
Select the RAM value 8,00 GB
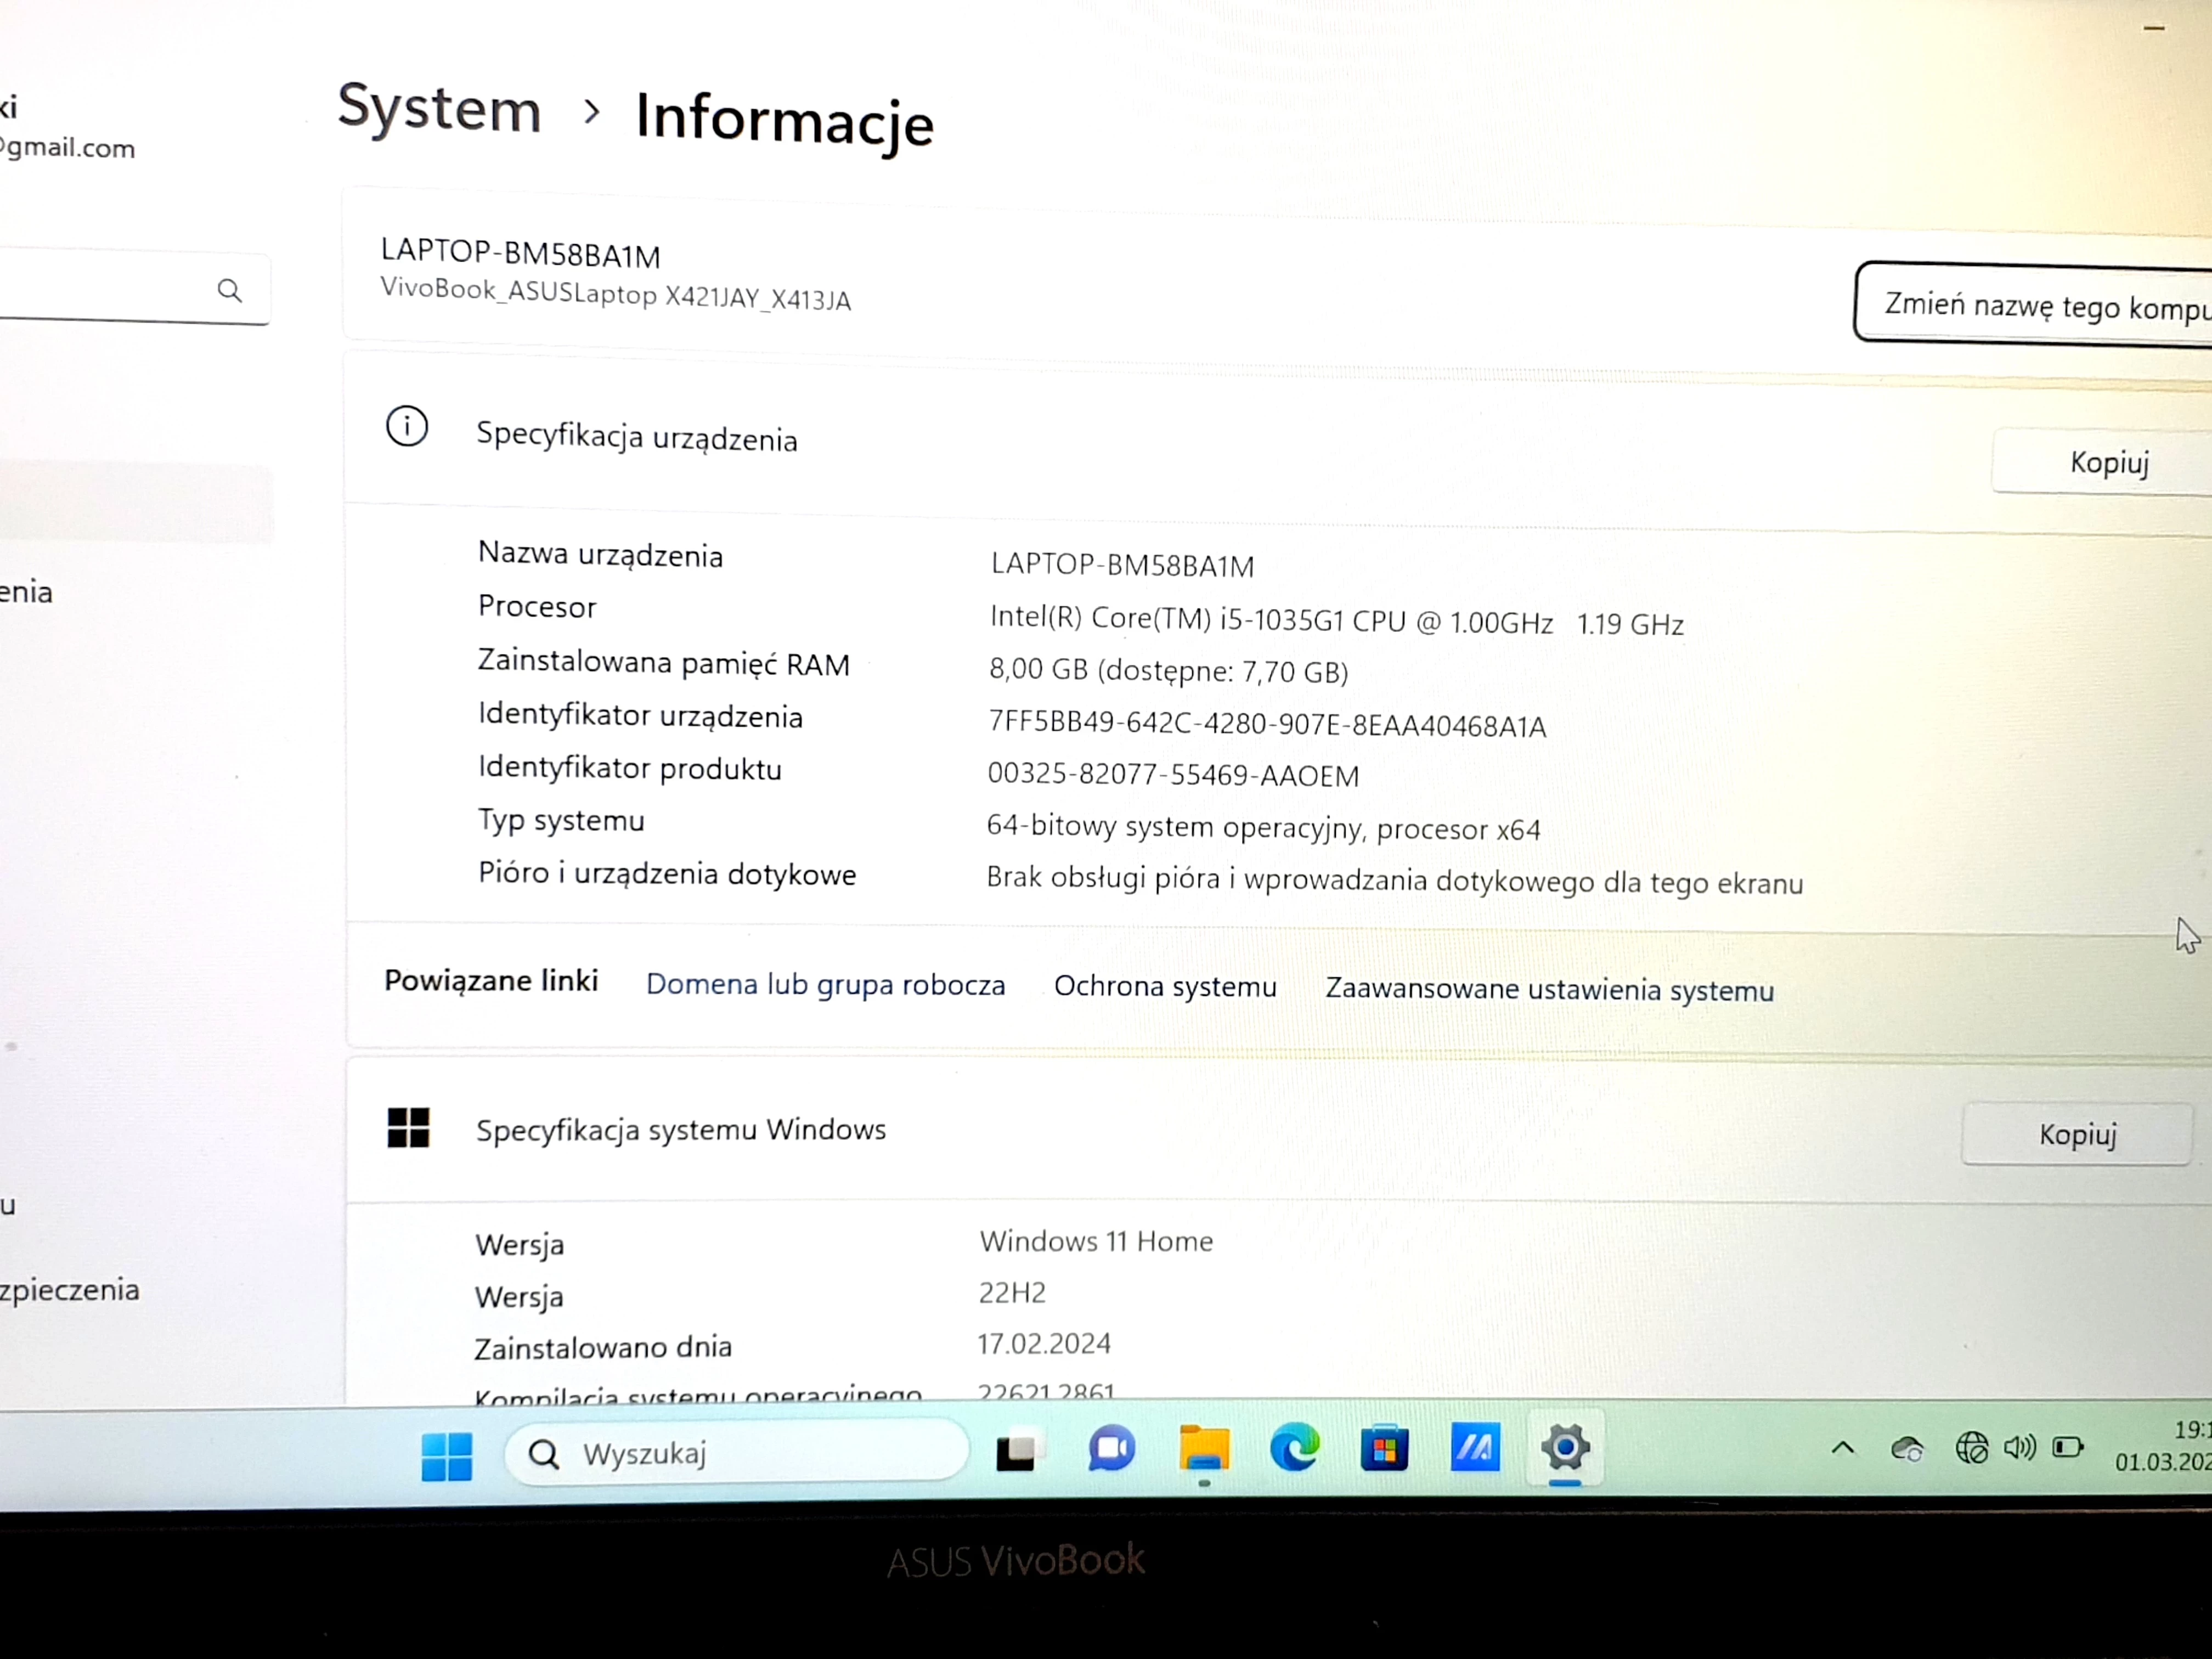(1169, 670)
